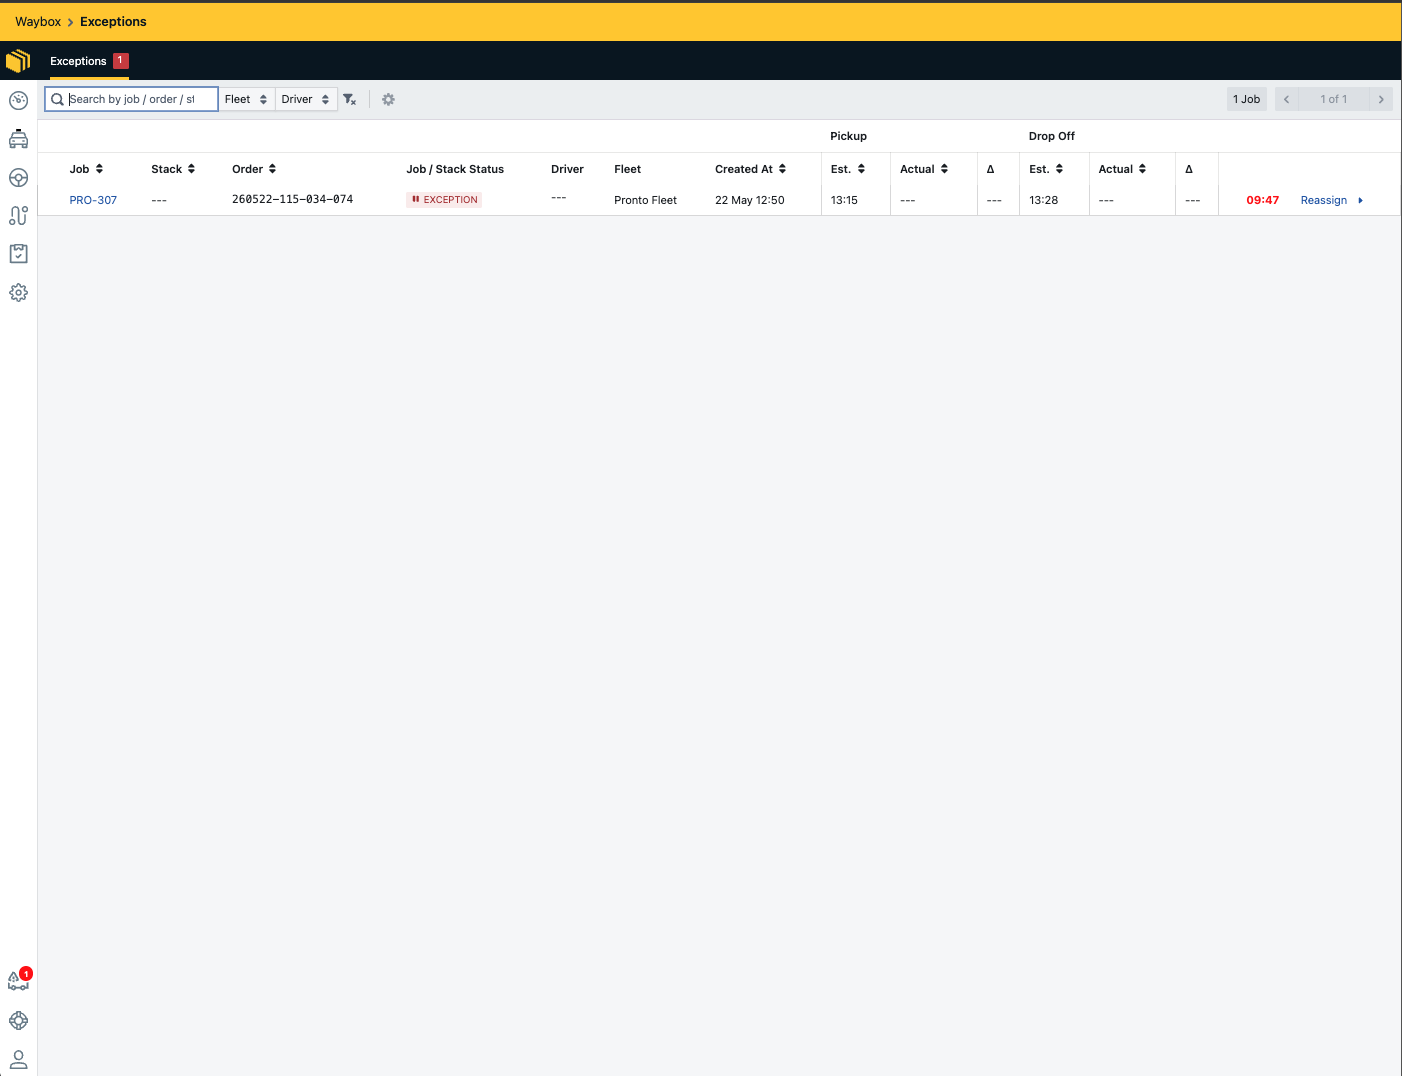
Task: Select the Exceptions tab
Action: coord(89,61)
